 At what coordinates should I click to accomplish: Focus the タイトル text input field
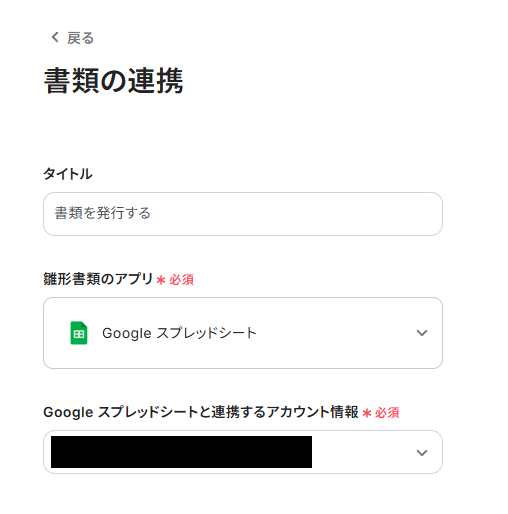tap(243, 214)
